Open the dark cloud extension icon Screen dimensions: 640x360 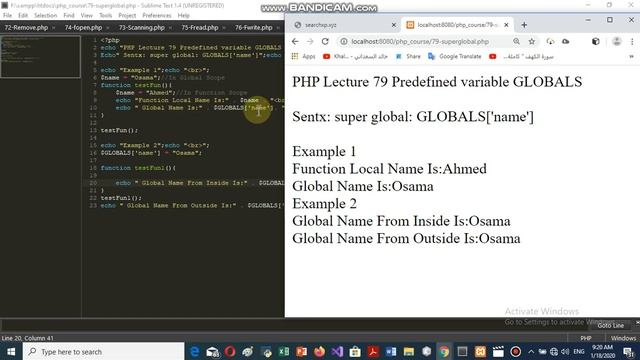pyautogui.click(x=566, y=41)
